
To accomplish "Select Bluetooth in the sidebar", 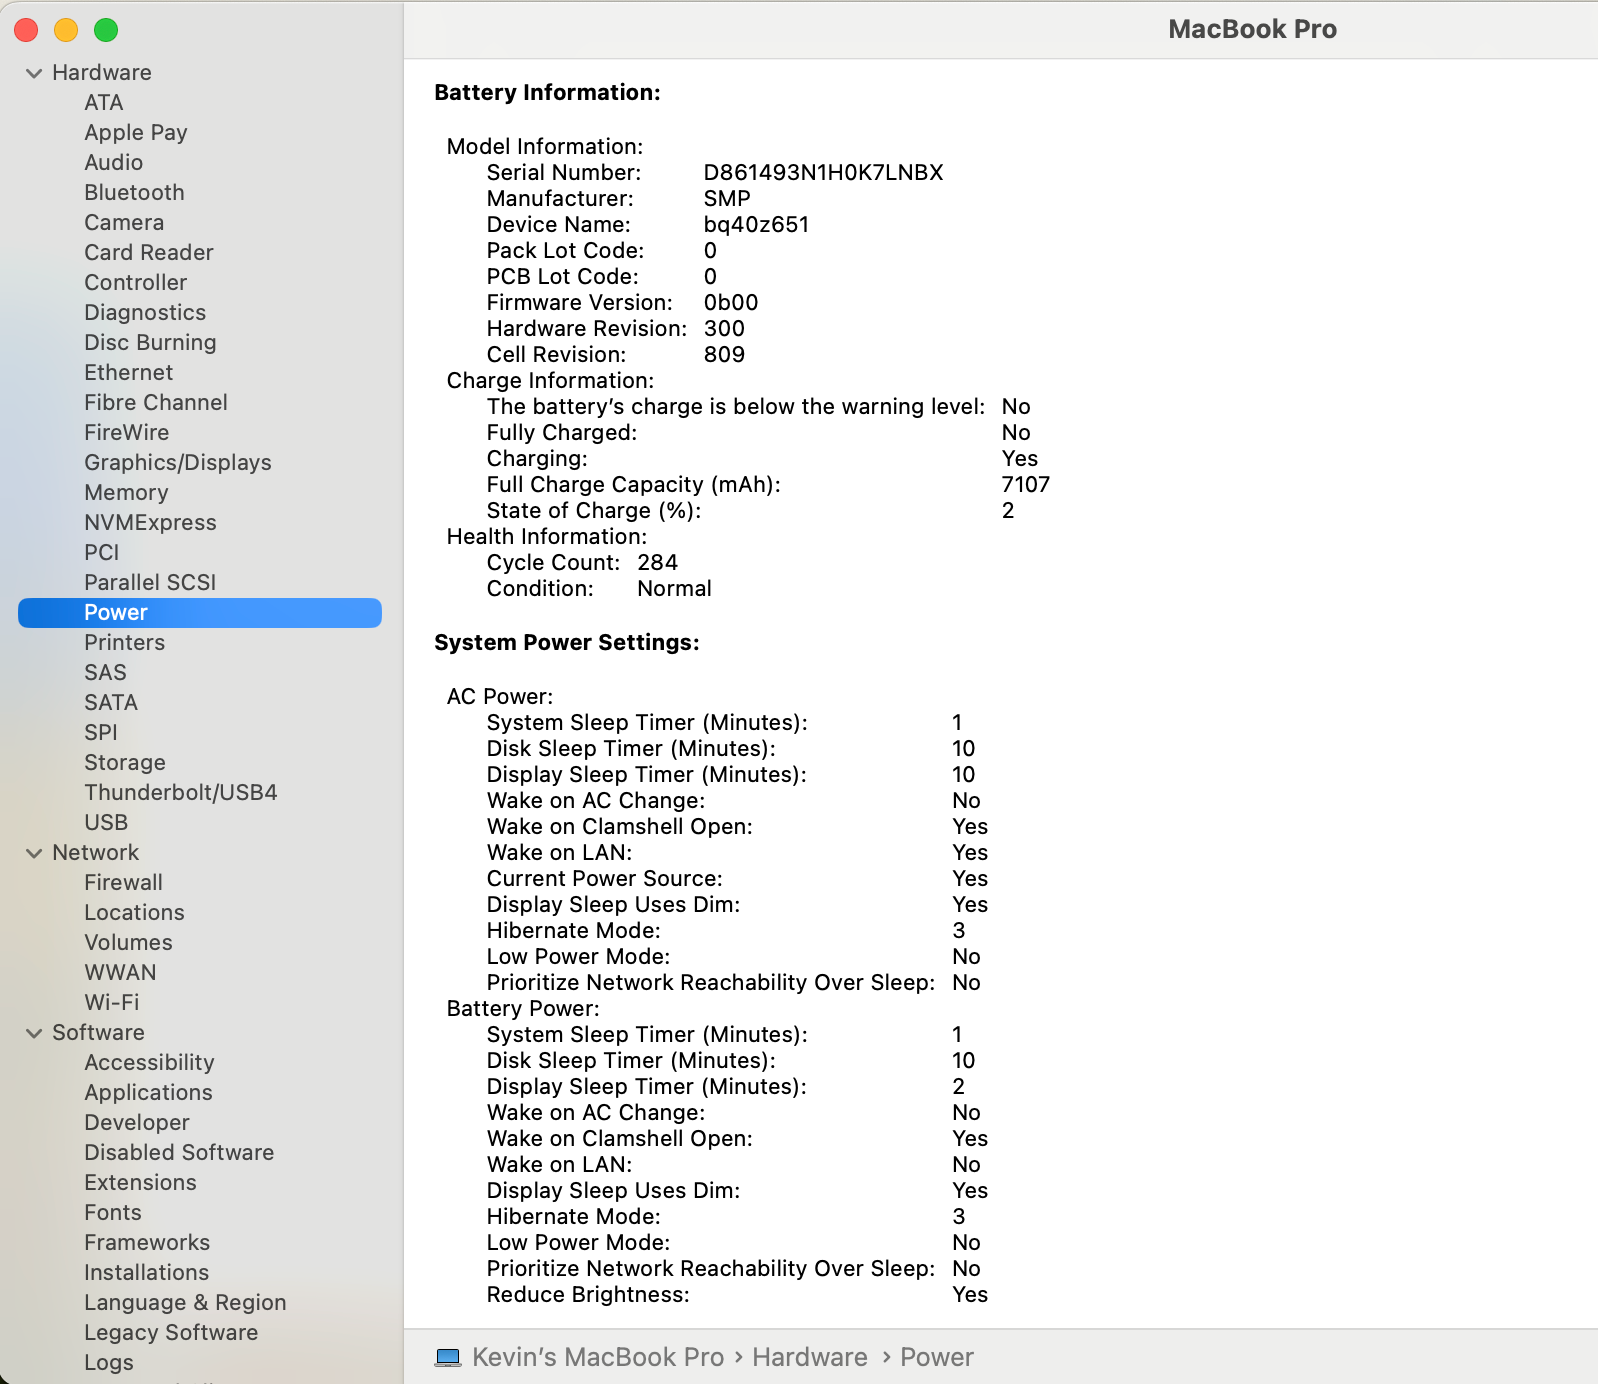I will 134,192.
